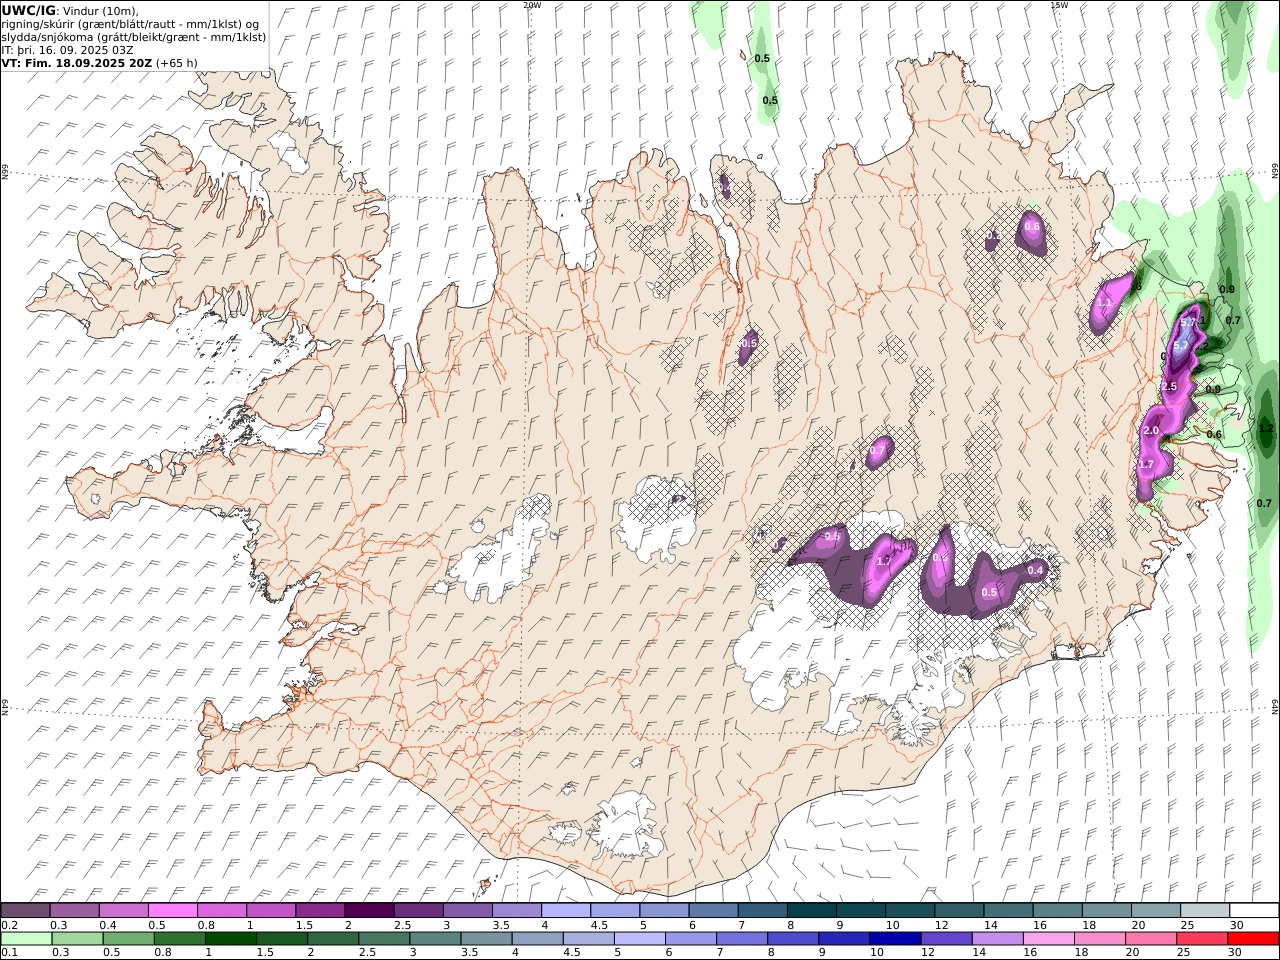Screen dimensions: 1280x960
Task: Click the top-row pink swatch starting at 0.5
Action: point(172,910)
